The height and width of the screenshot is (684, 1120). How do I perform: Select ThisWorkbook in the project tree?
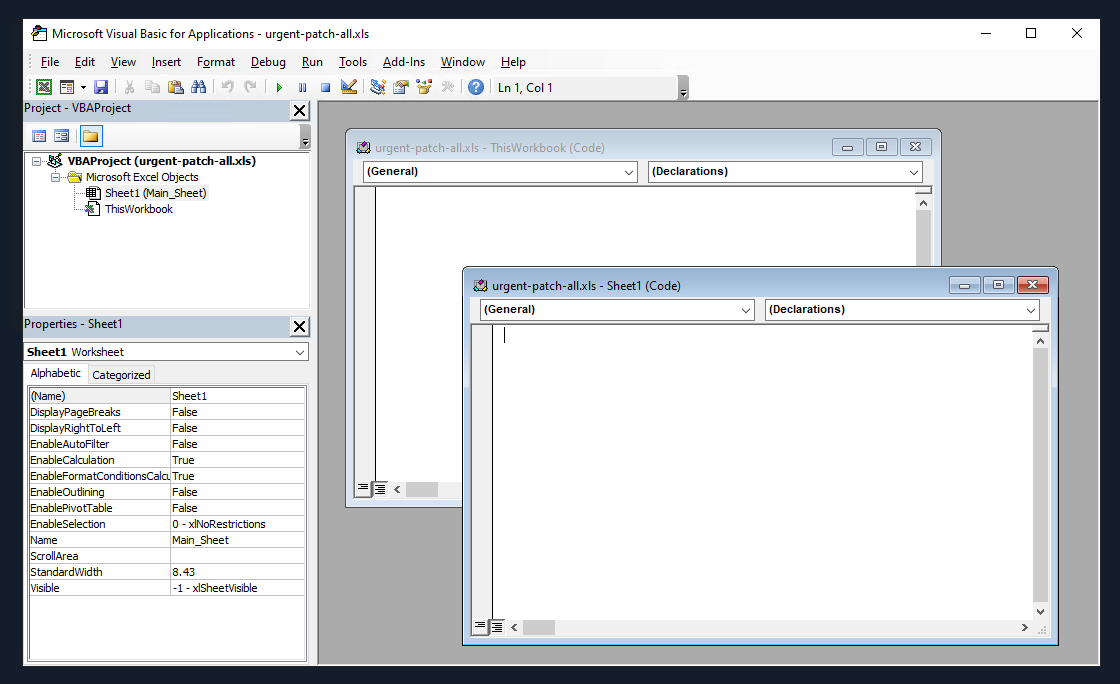pyautogui.click(x=138, y=209)
